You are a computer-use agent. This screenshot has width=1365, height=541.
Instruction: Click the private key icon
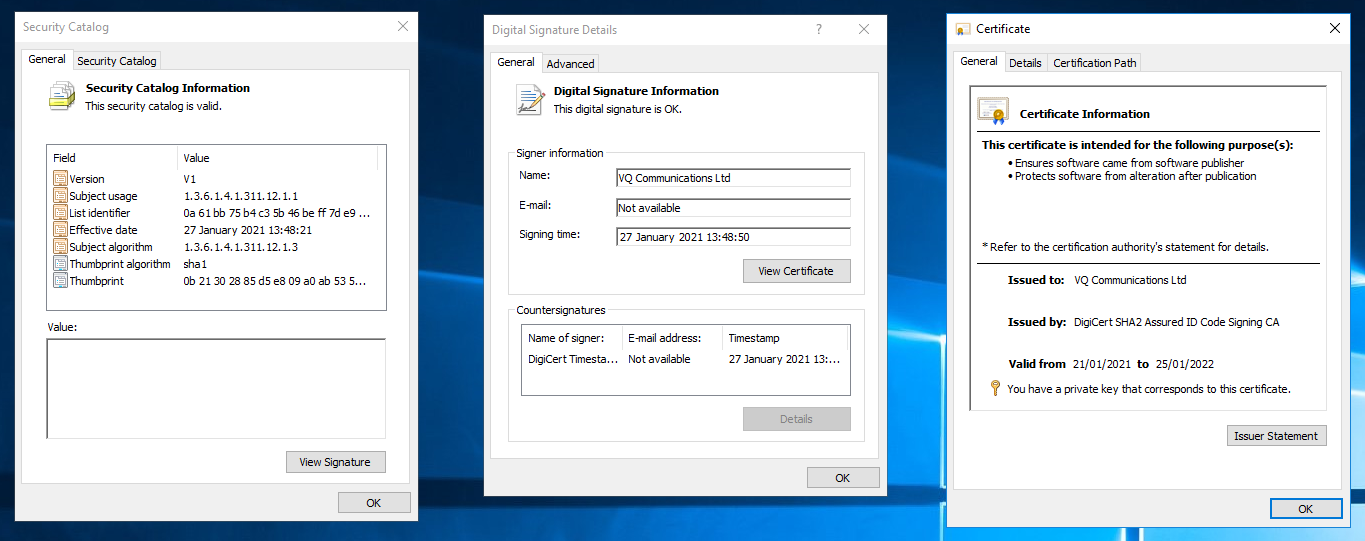(995, 388)
